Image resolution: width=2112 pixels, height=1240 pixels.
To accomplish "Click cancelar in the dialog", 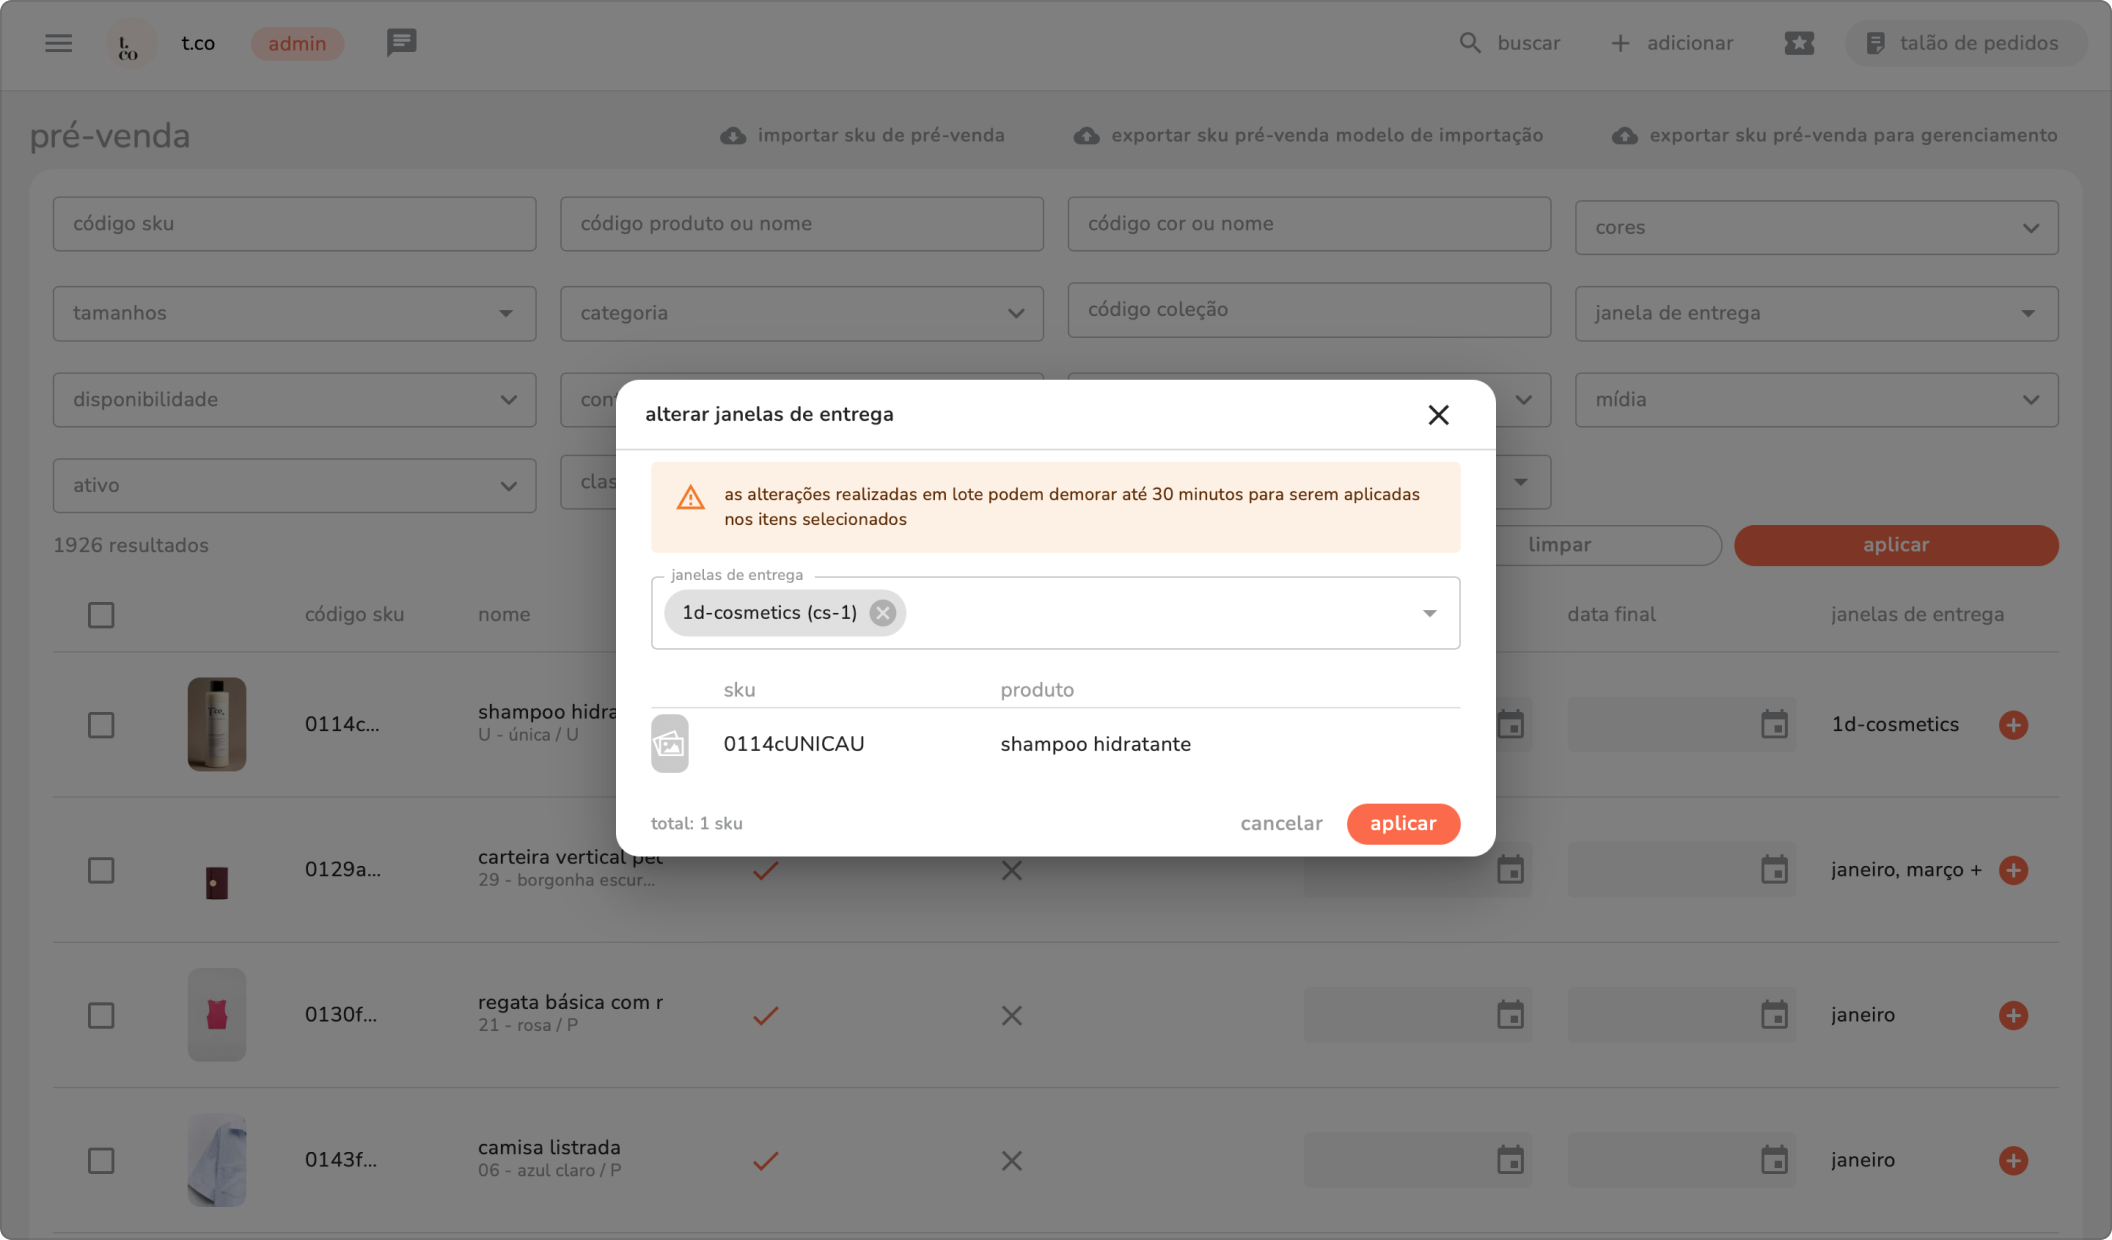I will pos(1281,823).
